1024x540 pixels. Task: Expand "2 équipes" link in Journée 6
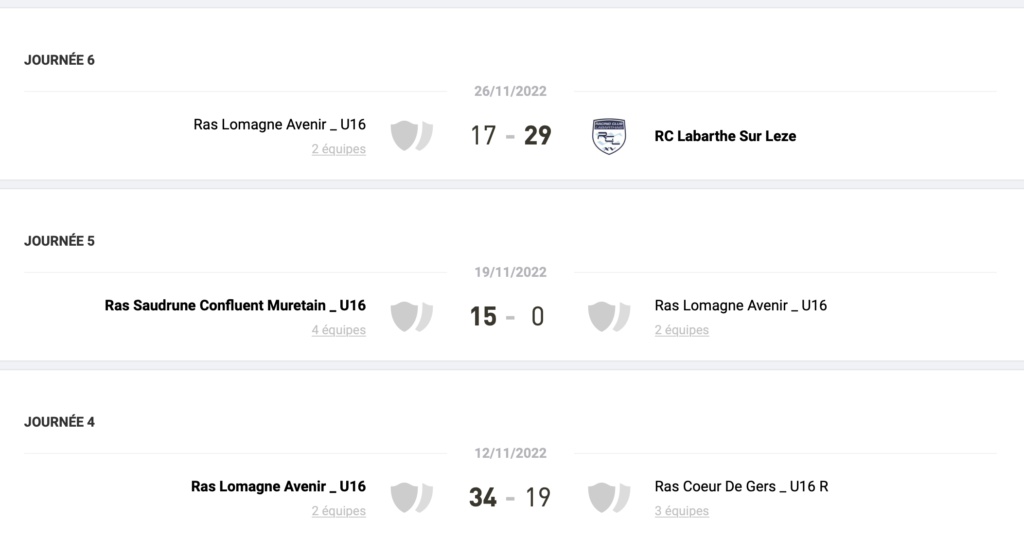[338, 149]
